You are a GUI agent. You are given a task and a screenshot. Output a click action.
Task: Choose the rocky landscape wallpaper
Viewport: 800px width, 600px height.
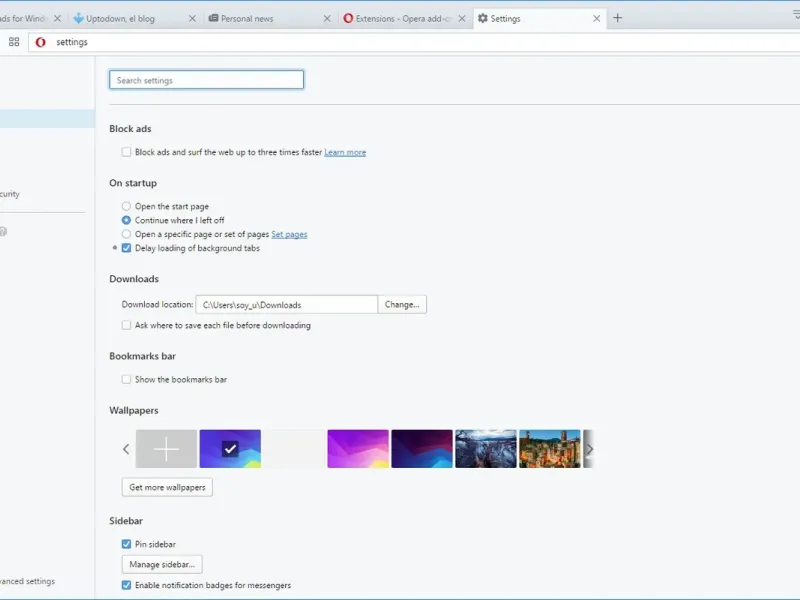point(486,449)
